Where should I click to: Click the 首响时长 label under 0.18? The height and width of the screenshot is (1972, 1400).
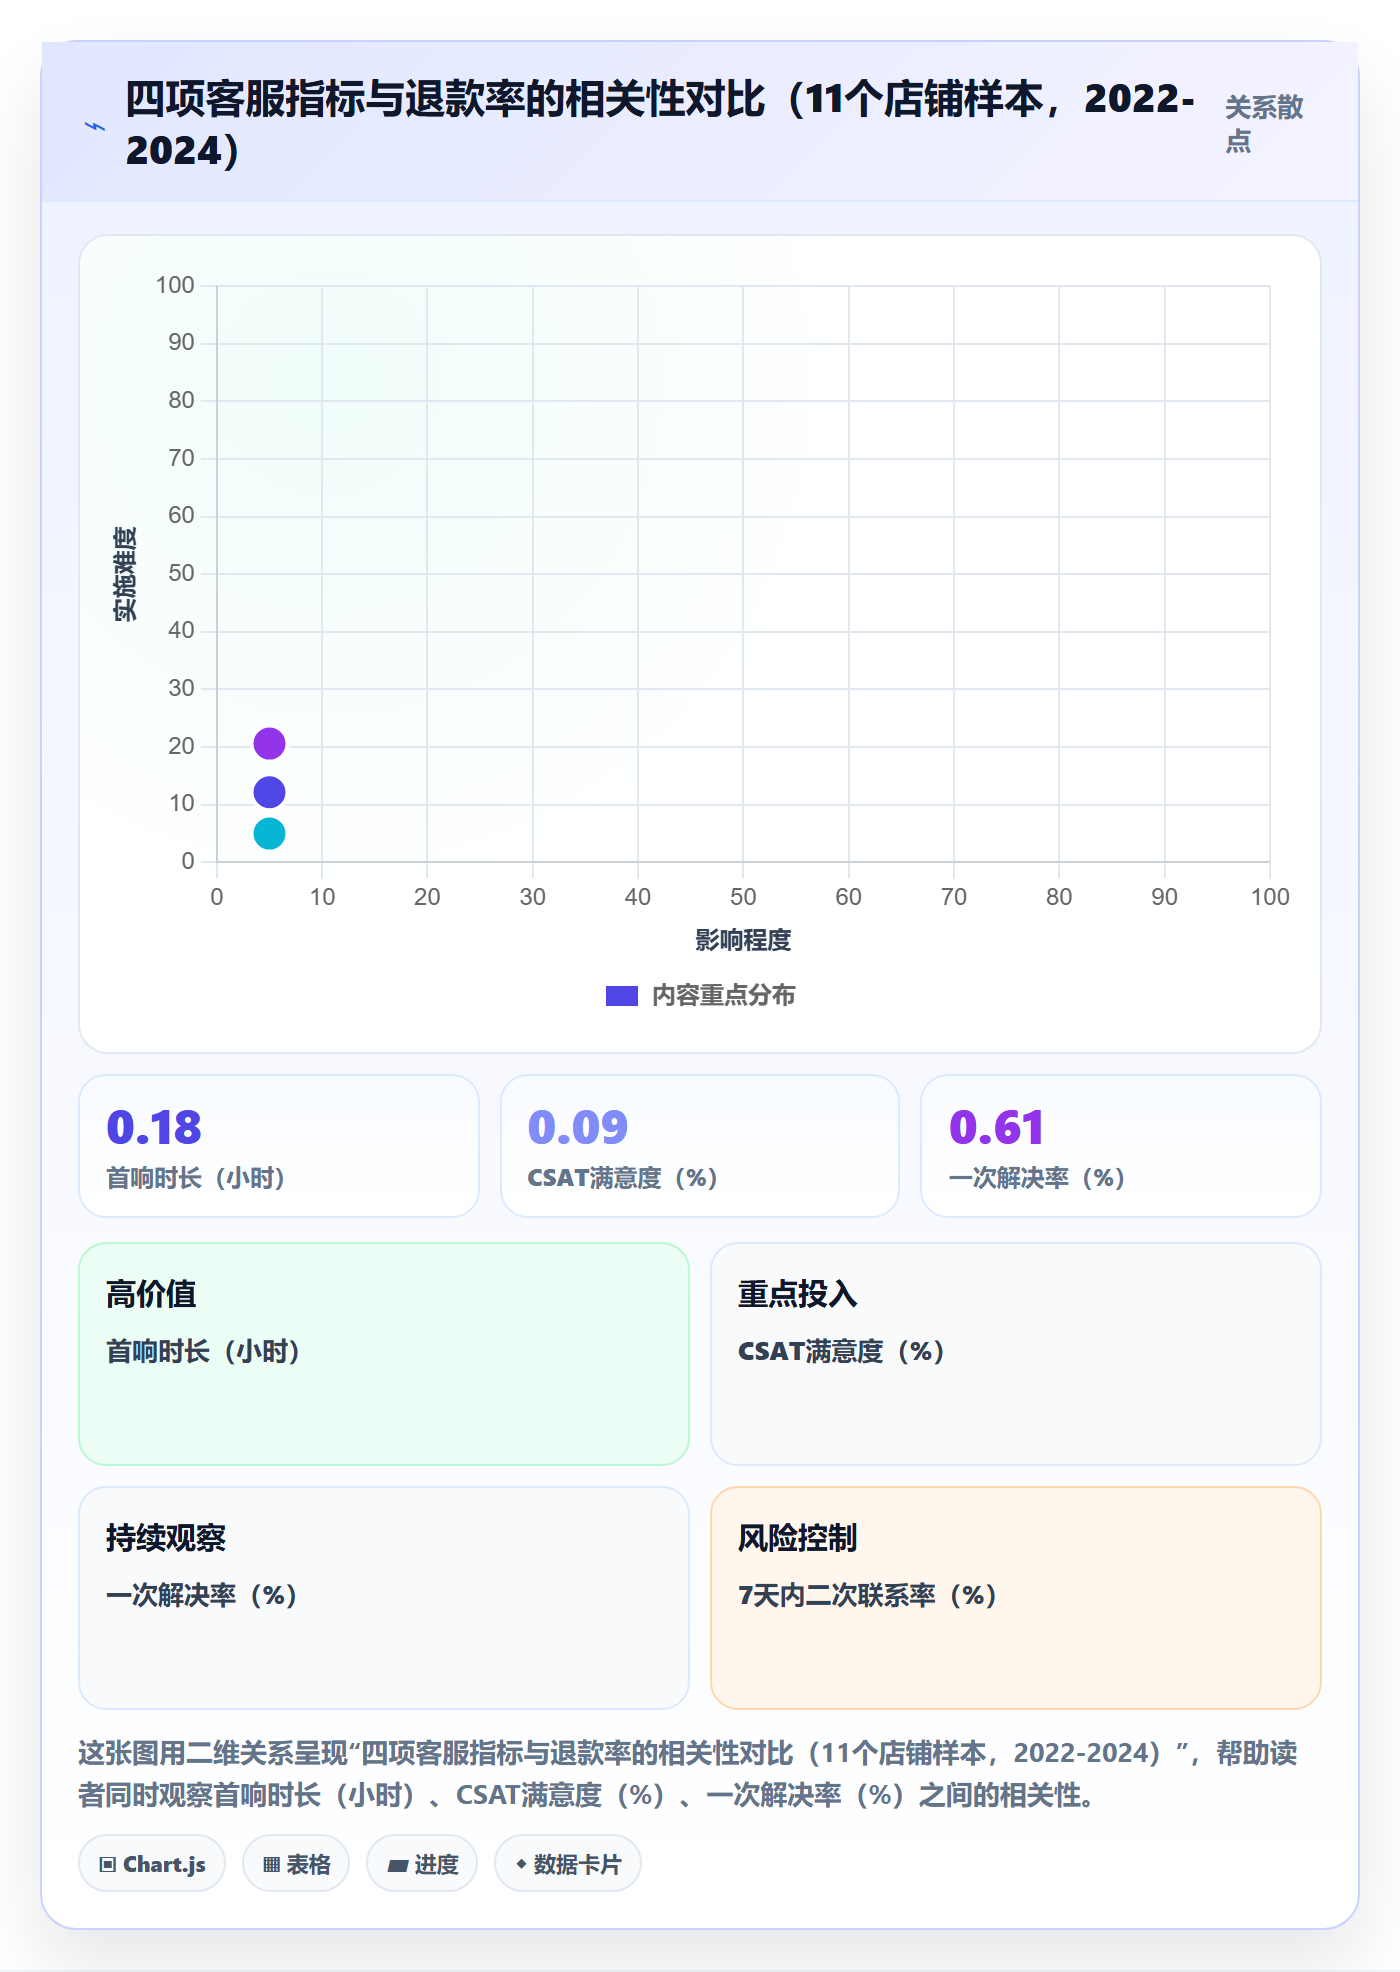(197, 1178)
